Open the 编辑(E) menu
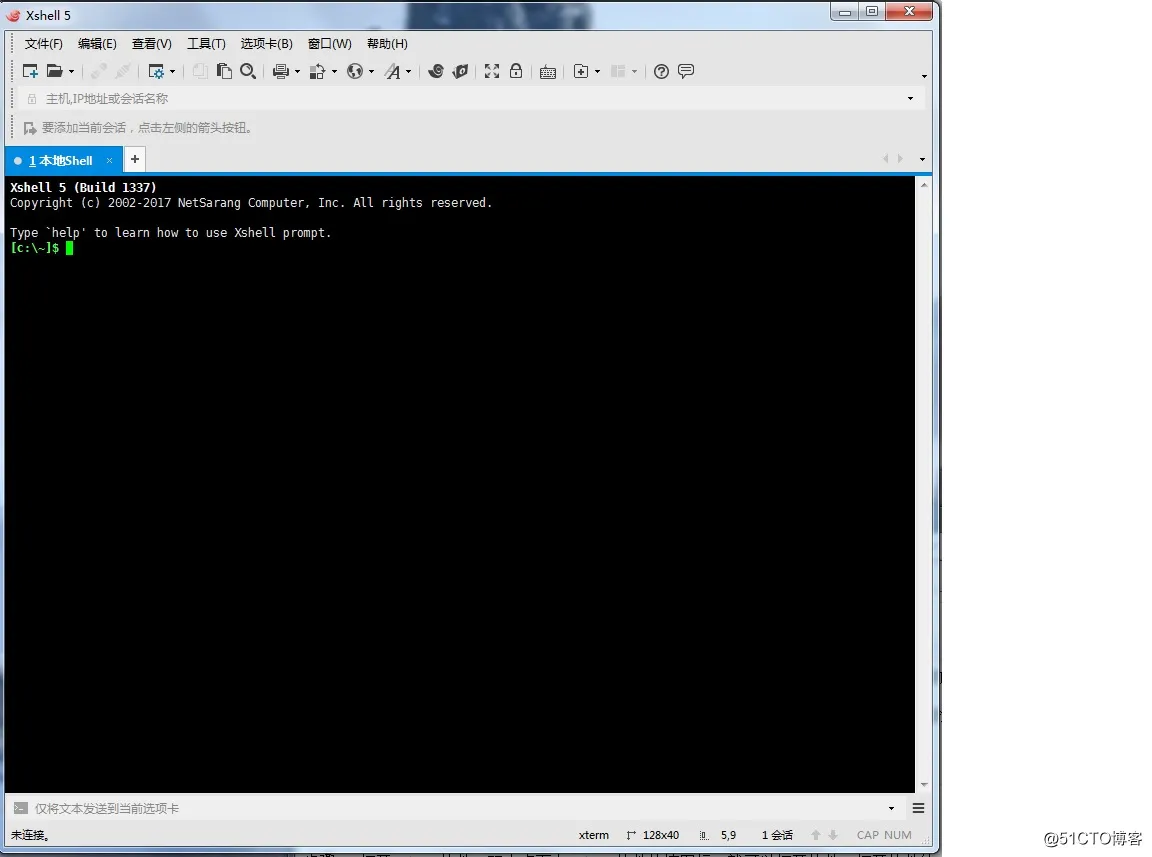The height and width of the screenshot is (857, 1152). click(x=97, y=44)
